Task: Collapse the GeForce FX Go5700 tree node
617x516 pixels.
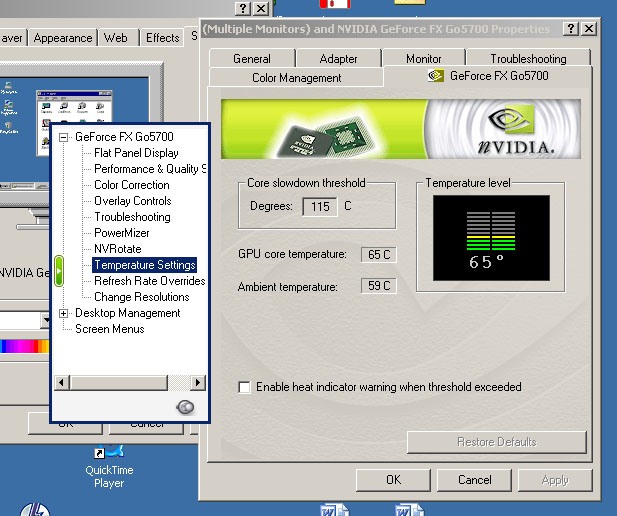Action: [x=63, y=137]
